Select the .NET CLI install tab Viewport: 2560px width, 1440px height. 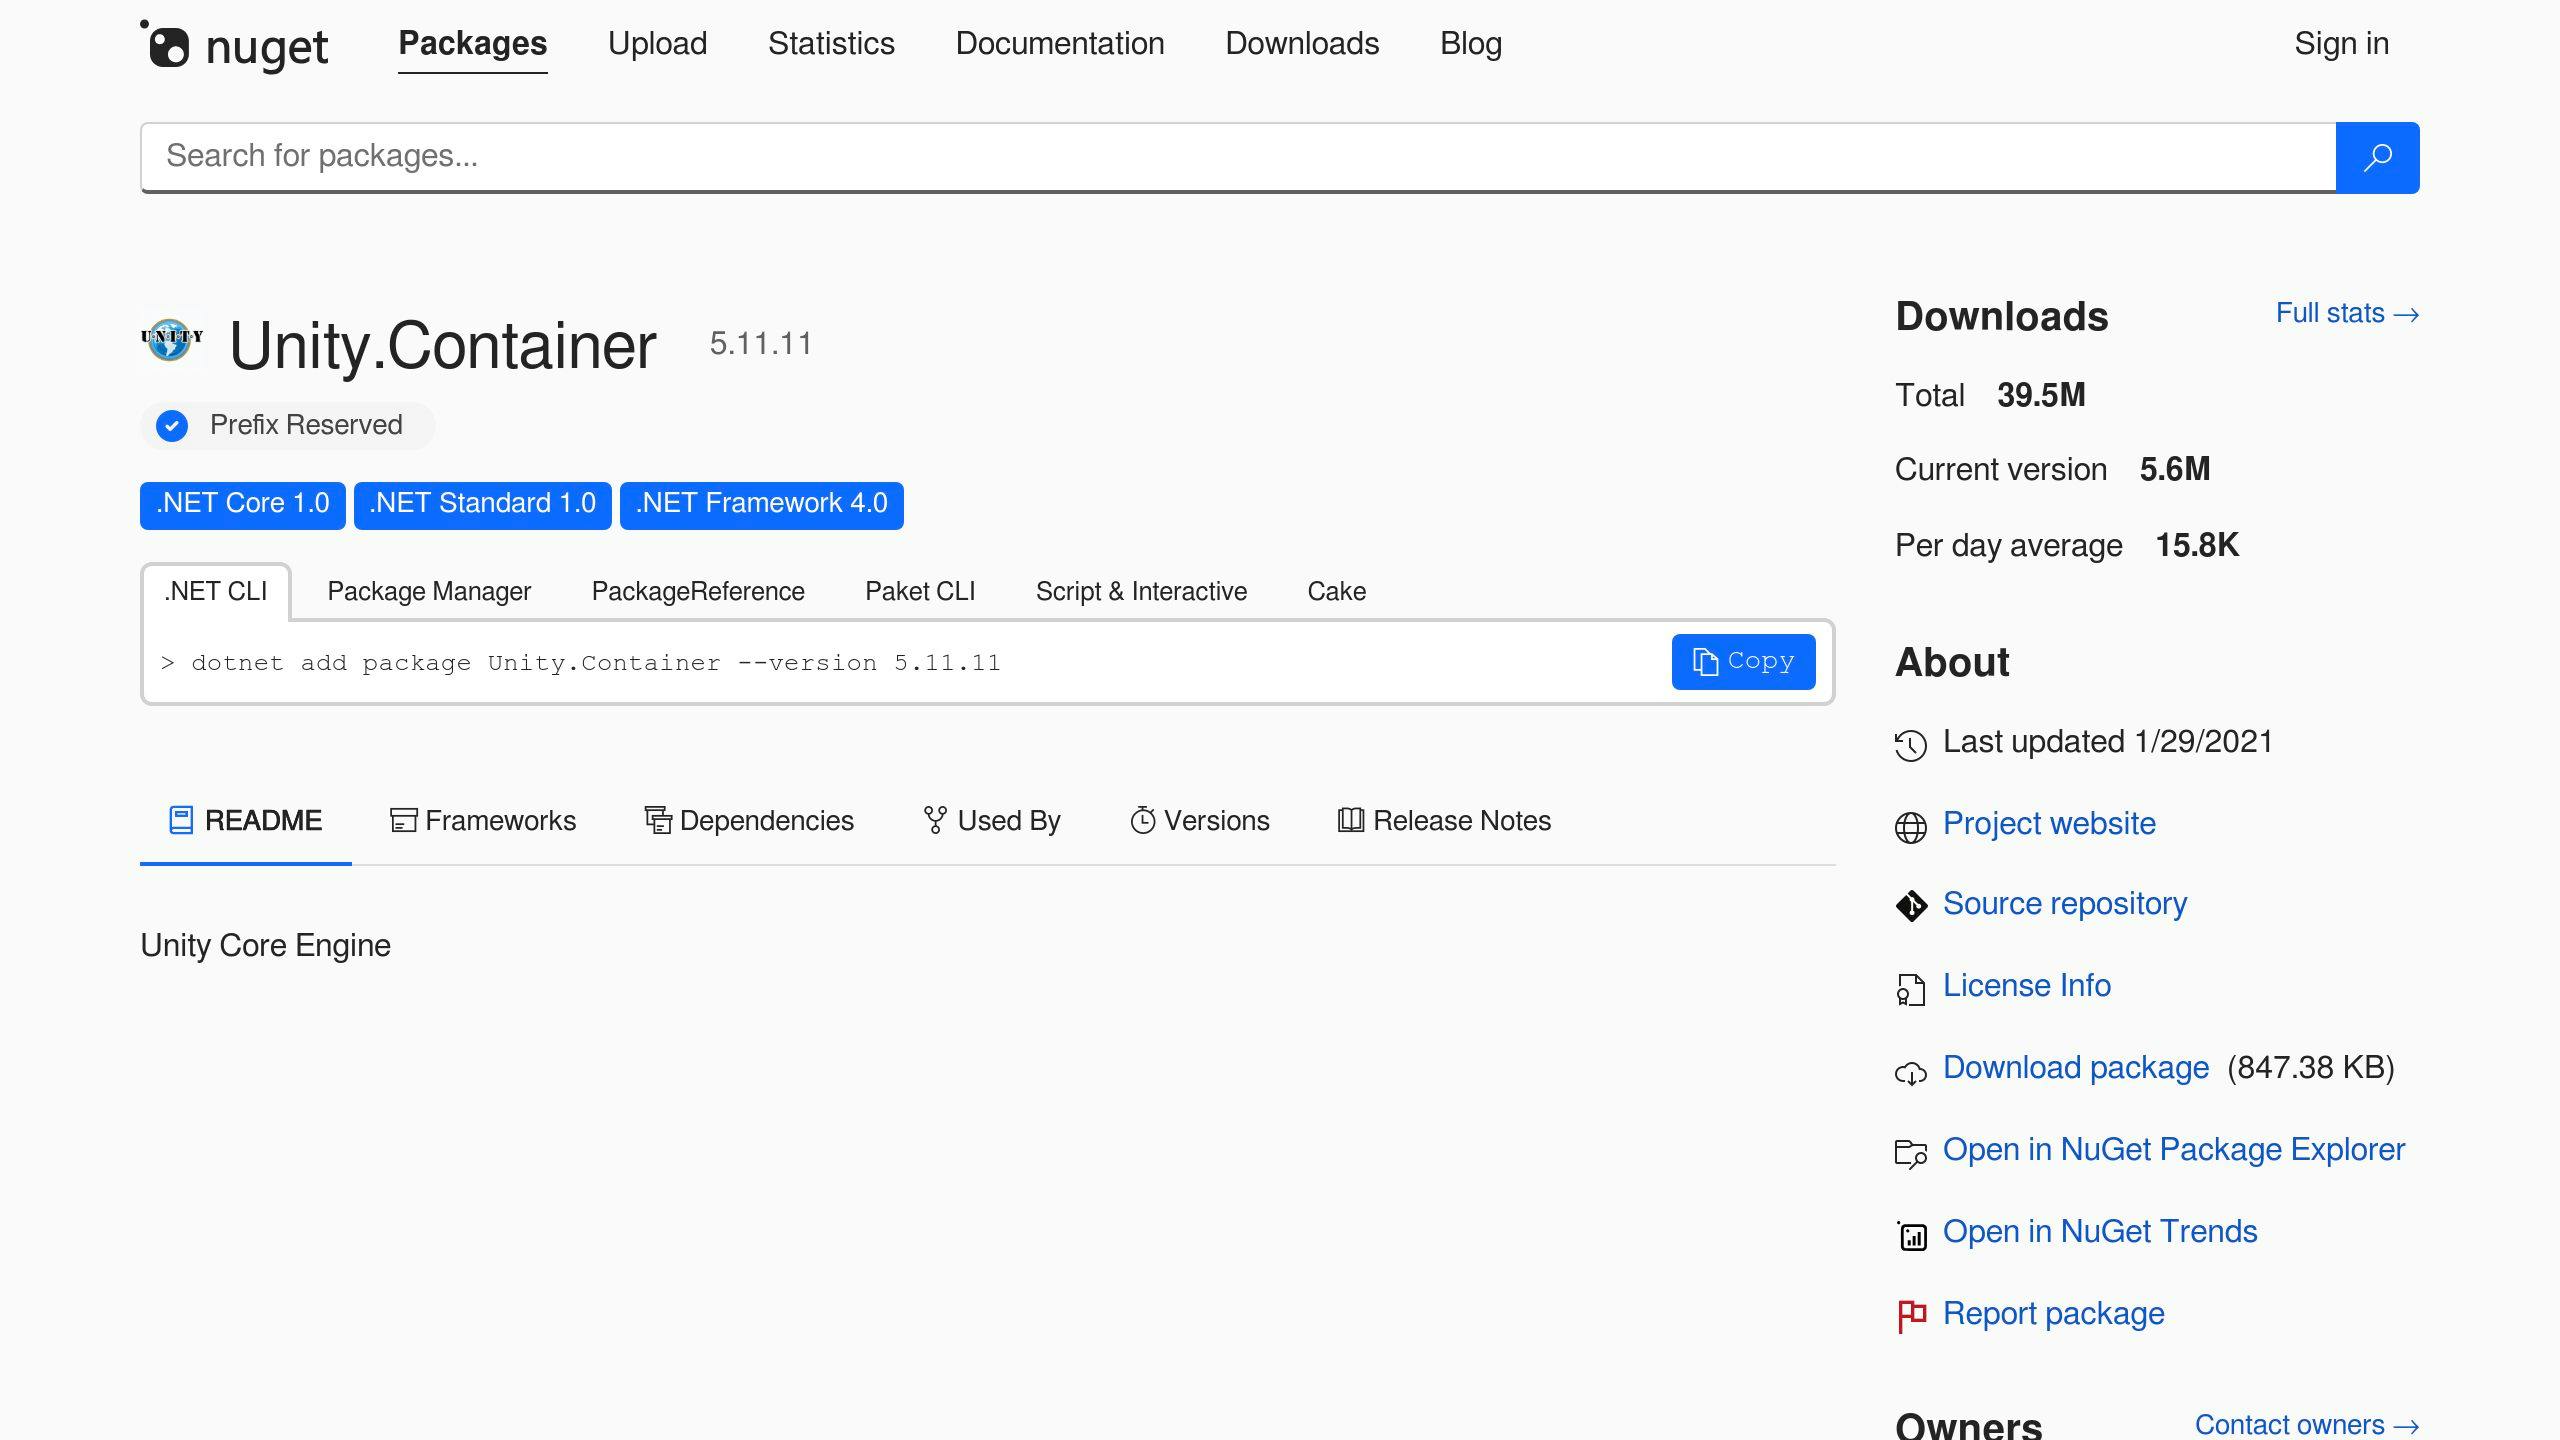point(216,592)
